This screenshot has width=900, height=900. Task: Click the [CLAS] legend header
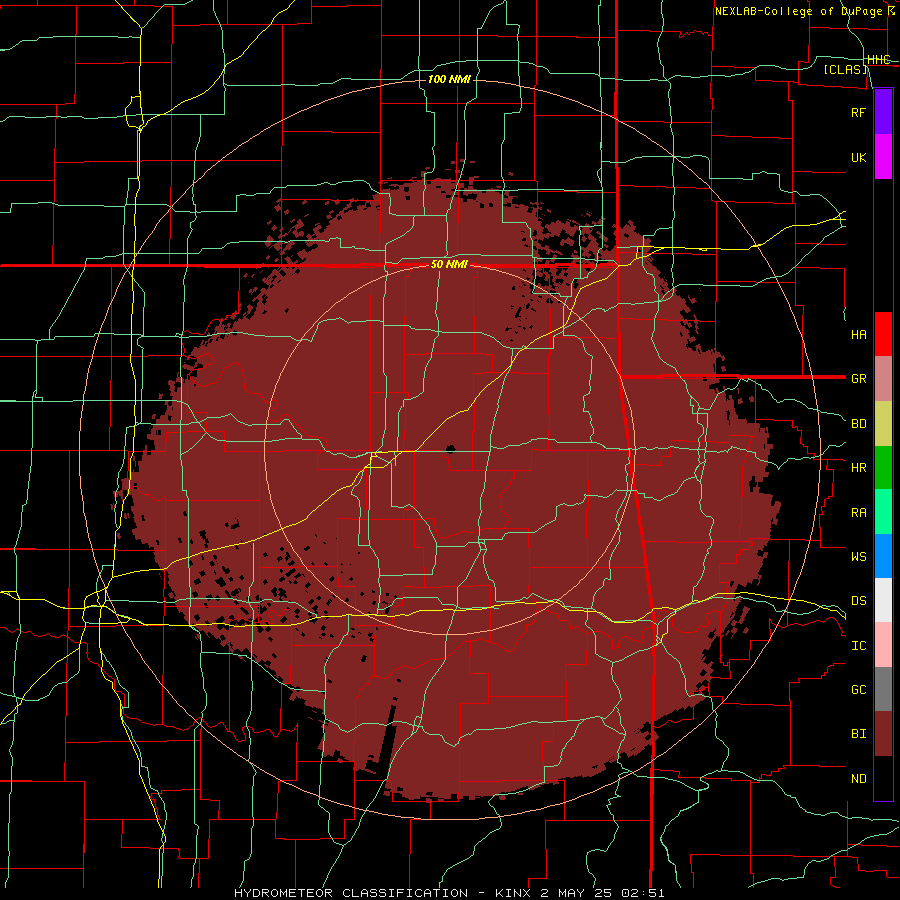coord(845,69)
